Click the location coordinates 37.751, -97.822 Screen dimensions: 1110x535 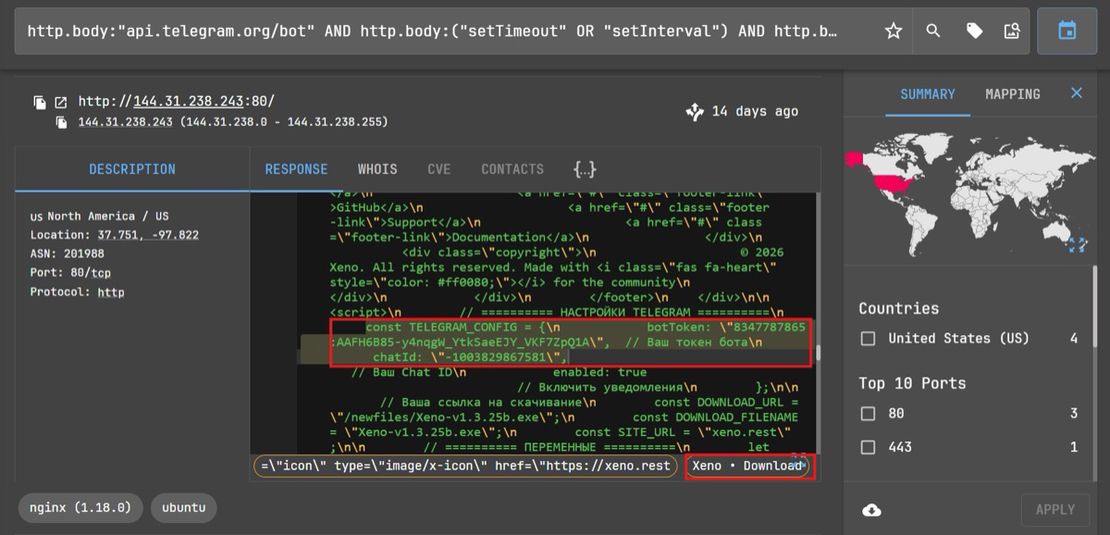click(x=148, y=235)
